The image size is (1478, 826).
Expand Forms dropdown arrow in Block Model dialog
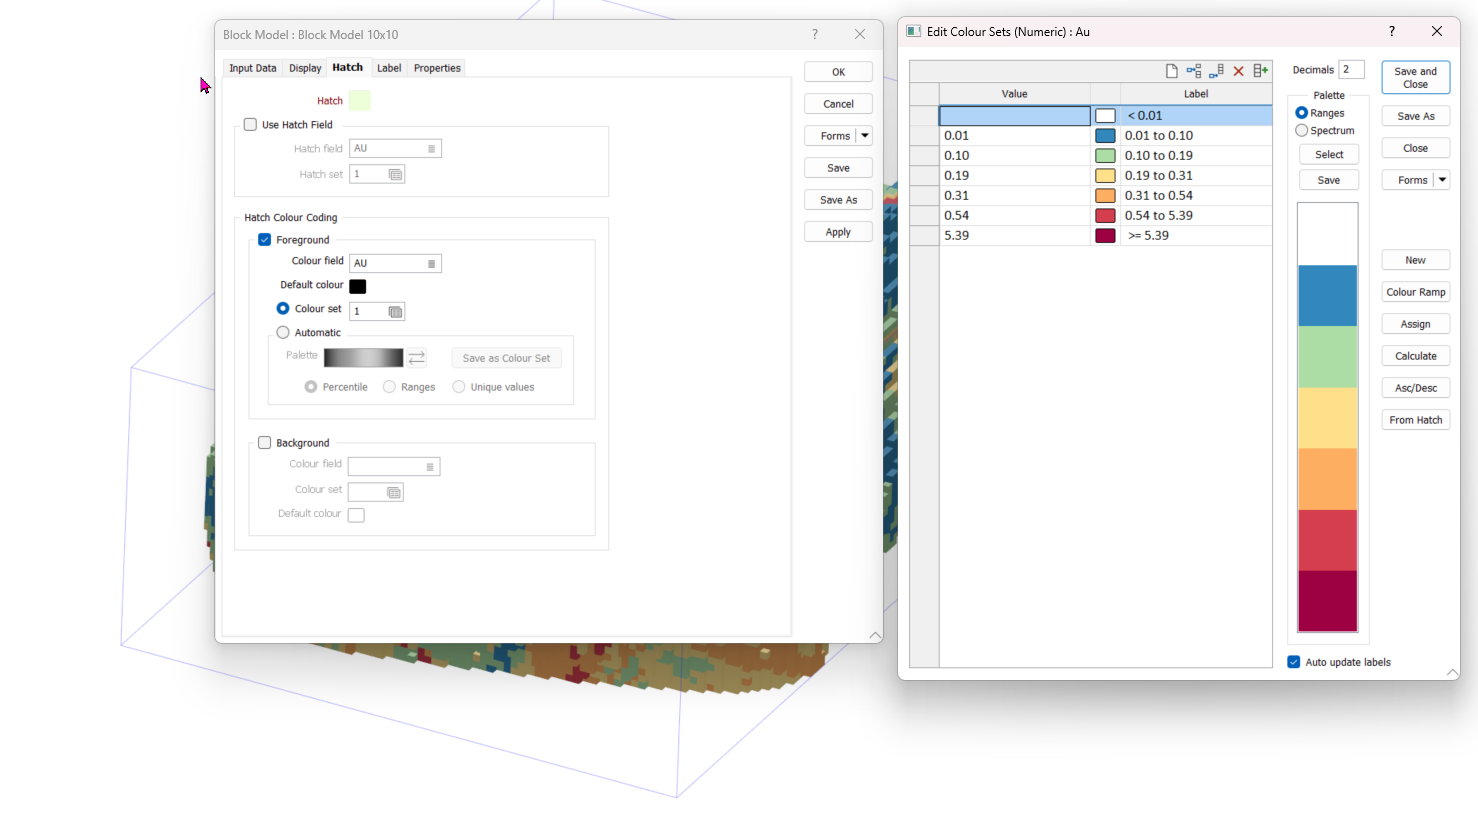click(865, 136)
